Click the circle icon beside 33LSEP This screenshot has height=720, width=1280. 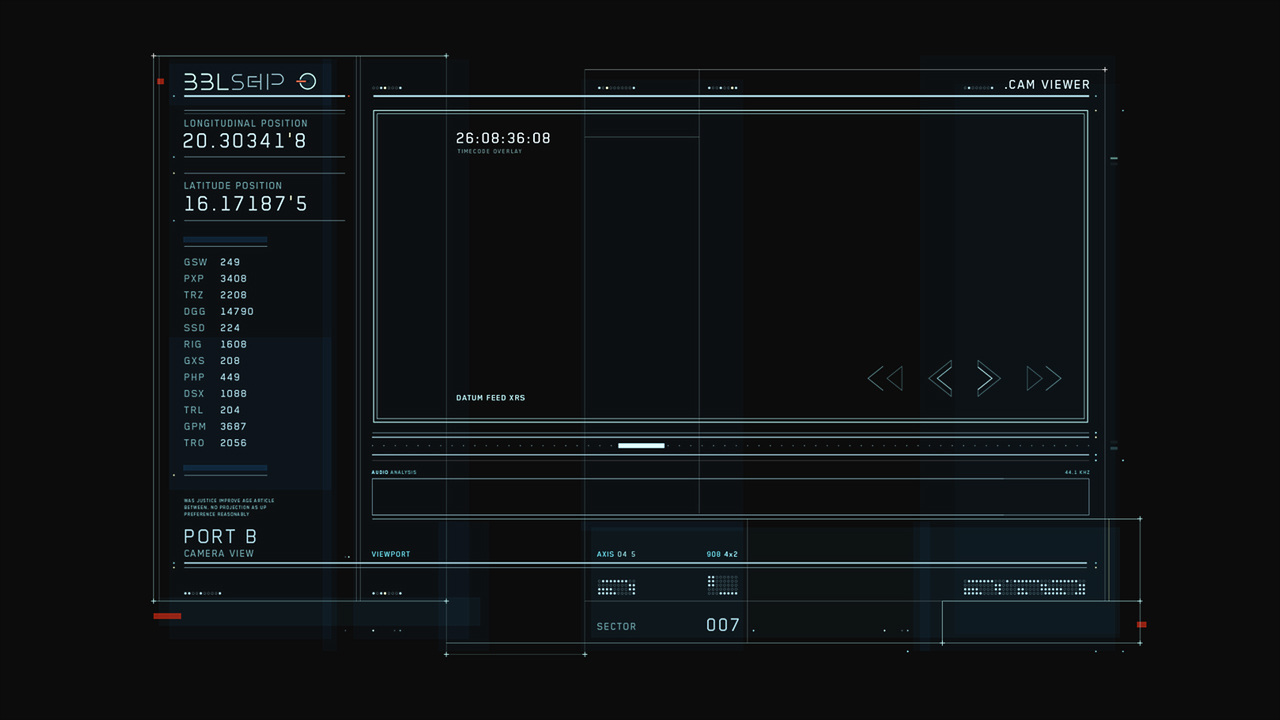[307, 82]
